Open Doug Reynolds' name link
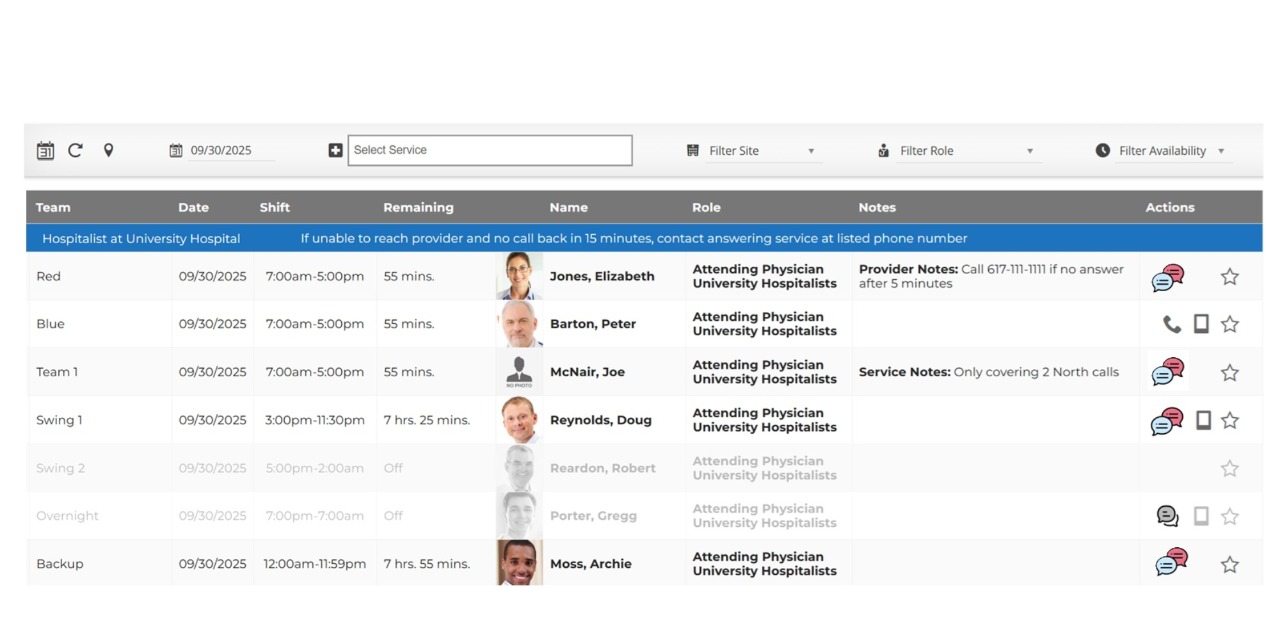 click(600, 420)
